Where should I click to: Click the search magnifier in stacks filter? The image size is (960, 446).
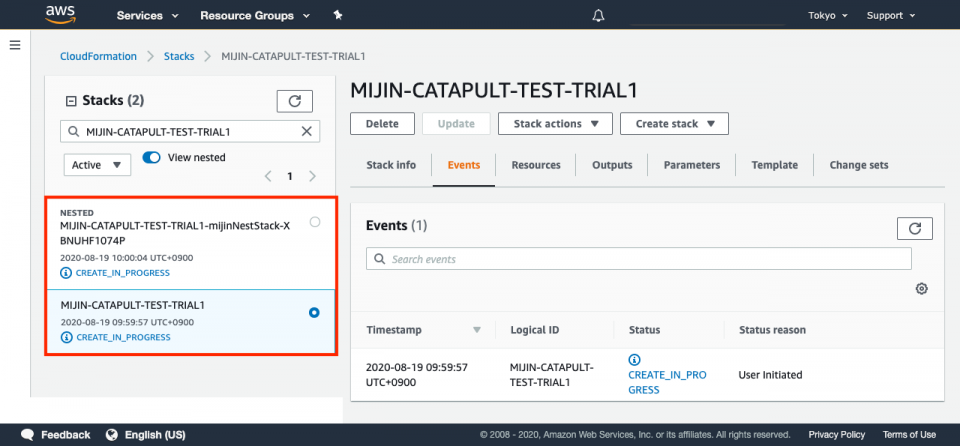(73, 131)
